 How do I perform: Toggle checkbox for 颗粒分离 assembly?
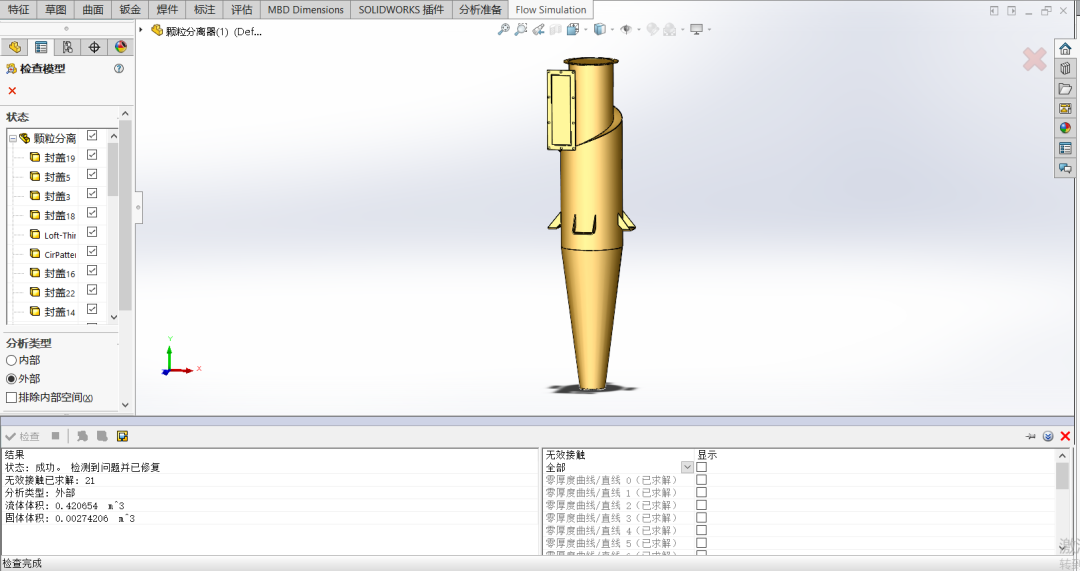(x=92, y=136)
